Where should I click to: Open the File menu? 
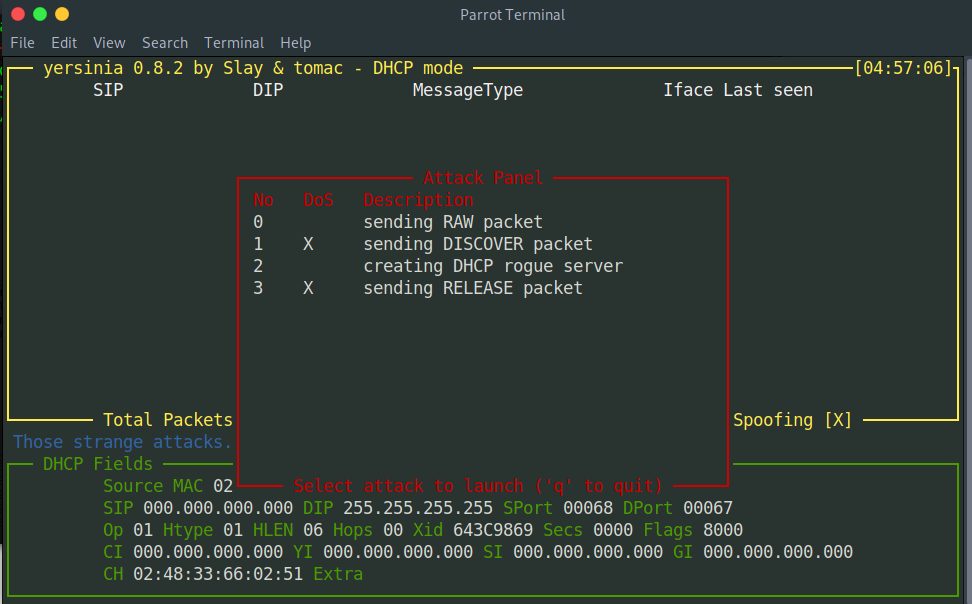[22, 43]
